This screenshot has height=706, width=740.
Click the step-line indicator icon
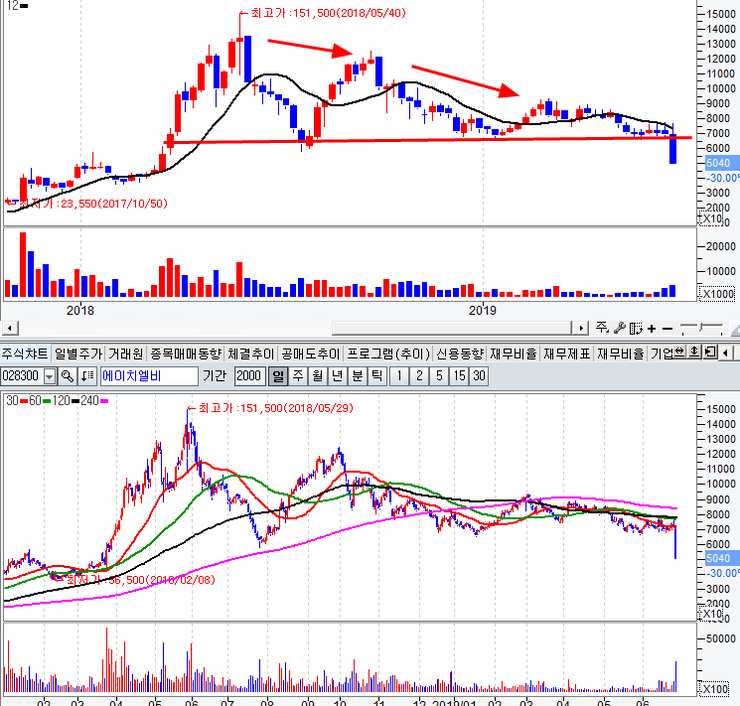pos(701,328)
